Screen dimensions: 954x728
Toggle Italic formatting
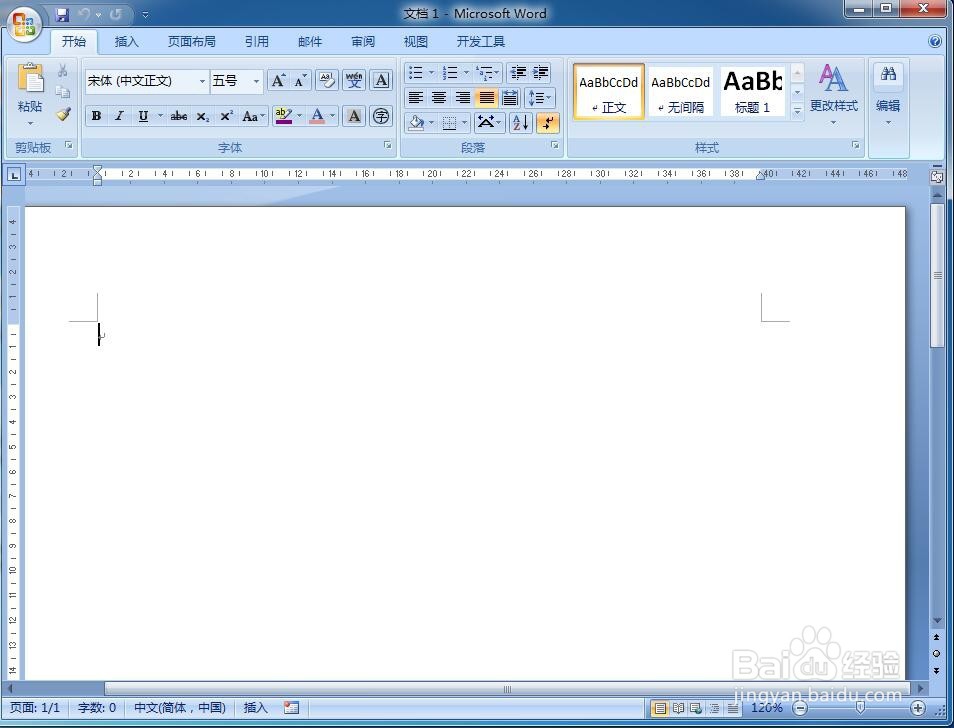(x=119, y=116)
